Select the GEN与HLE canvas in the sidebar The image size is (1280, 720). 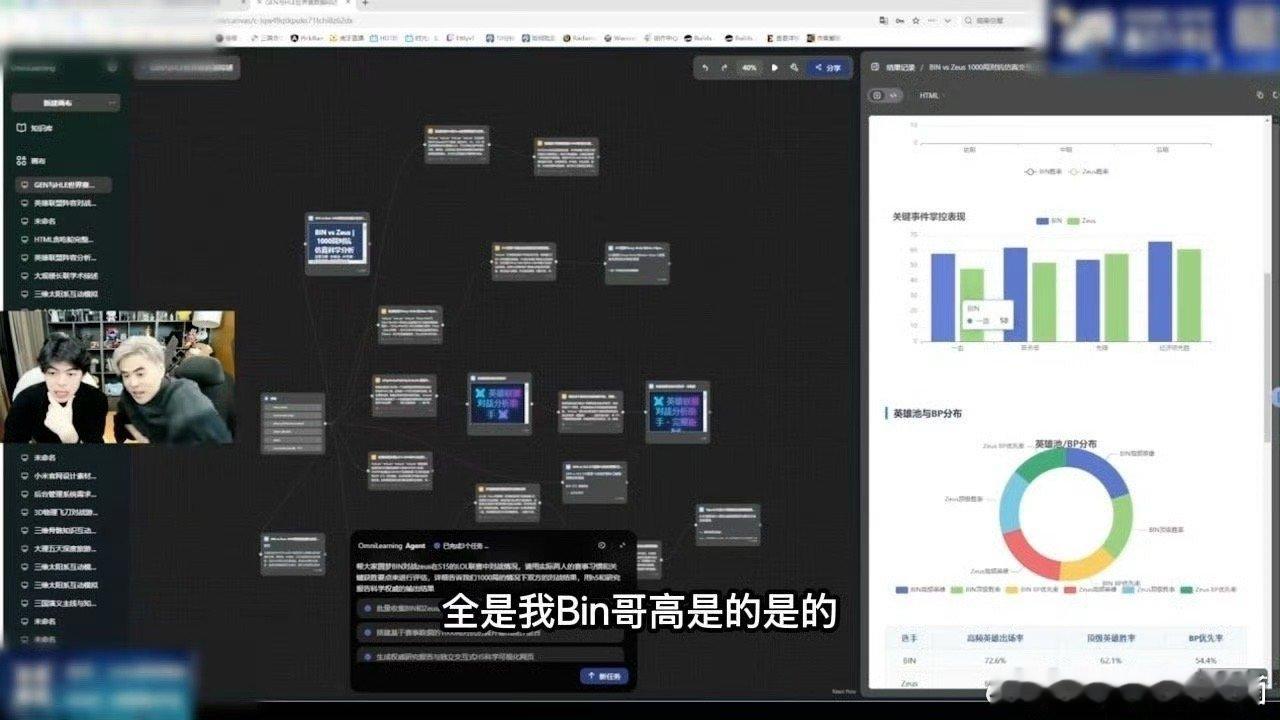coord(64,185)
